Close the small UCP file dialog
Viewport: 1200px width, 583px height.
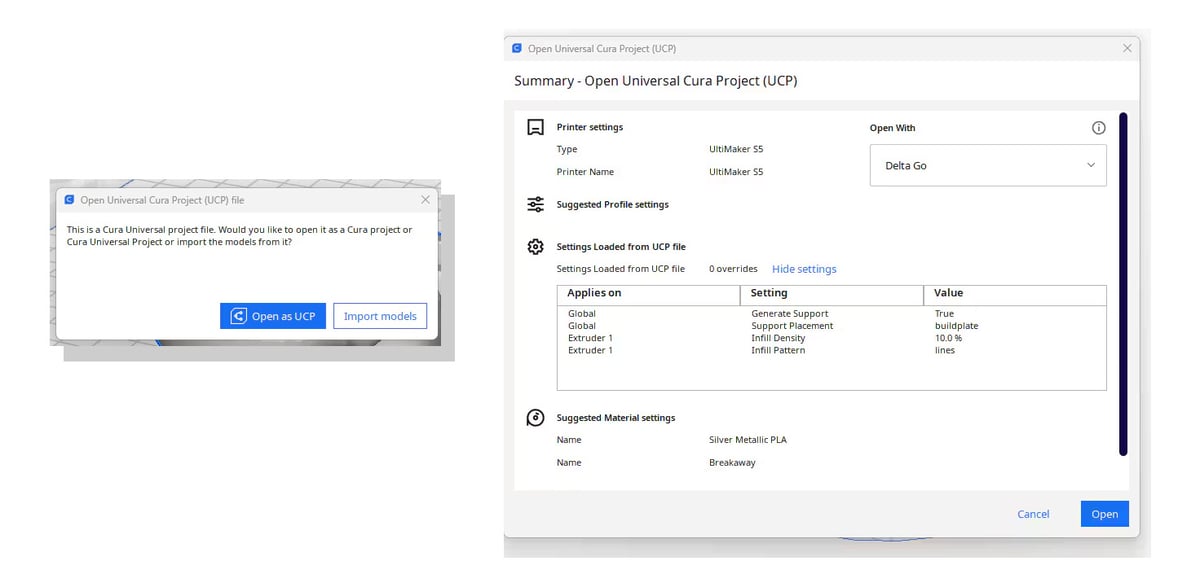click(x=425, y=200)
